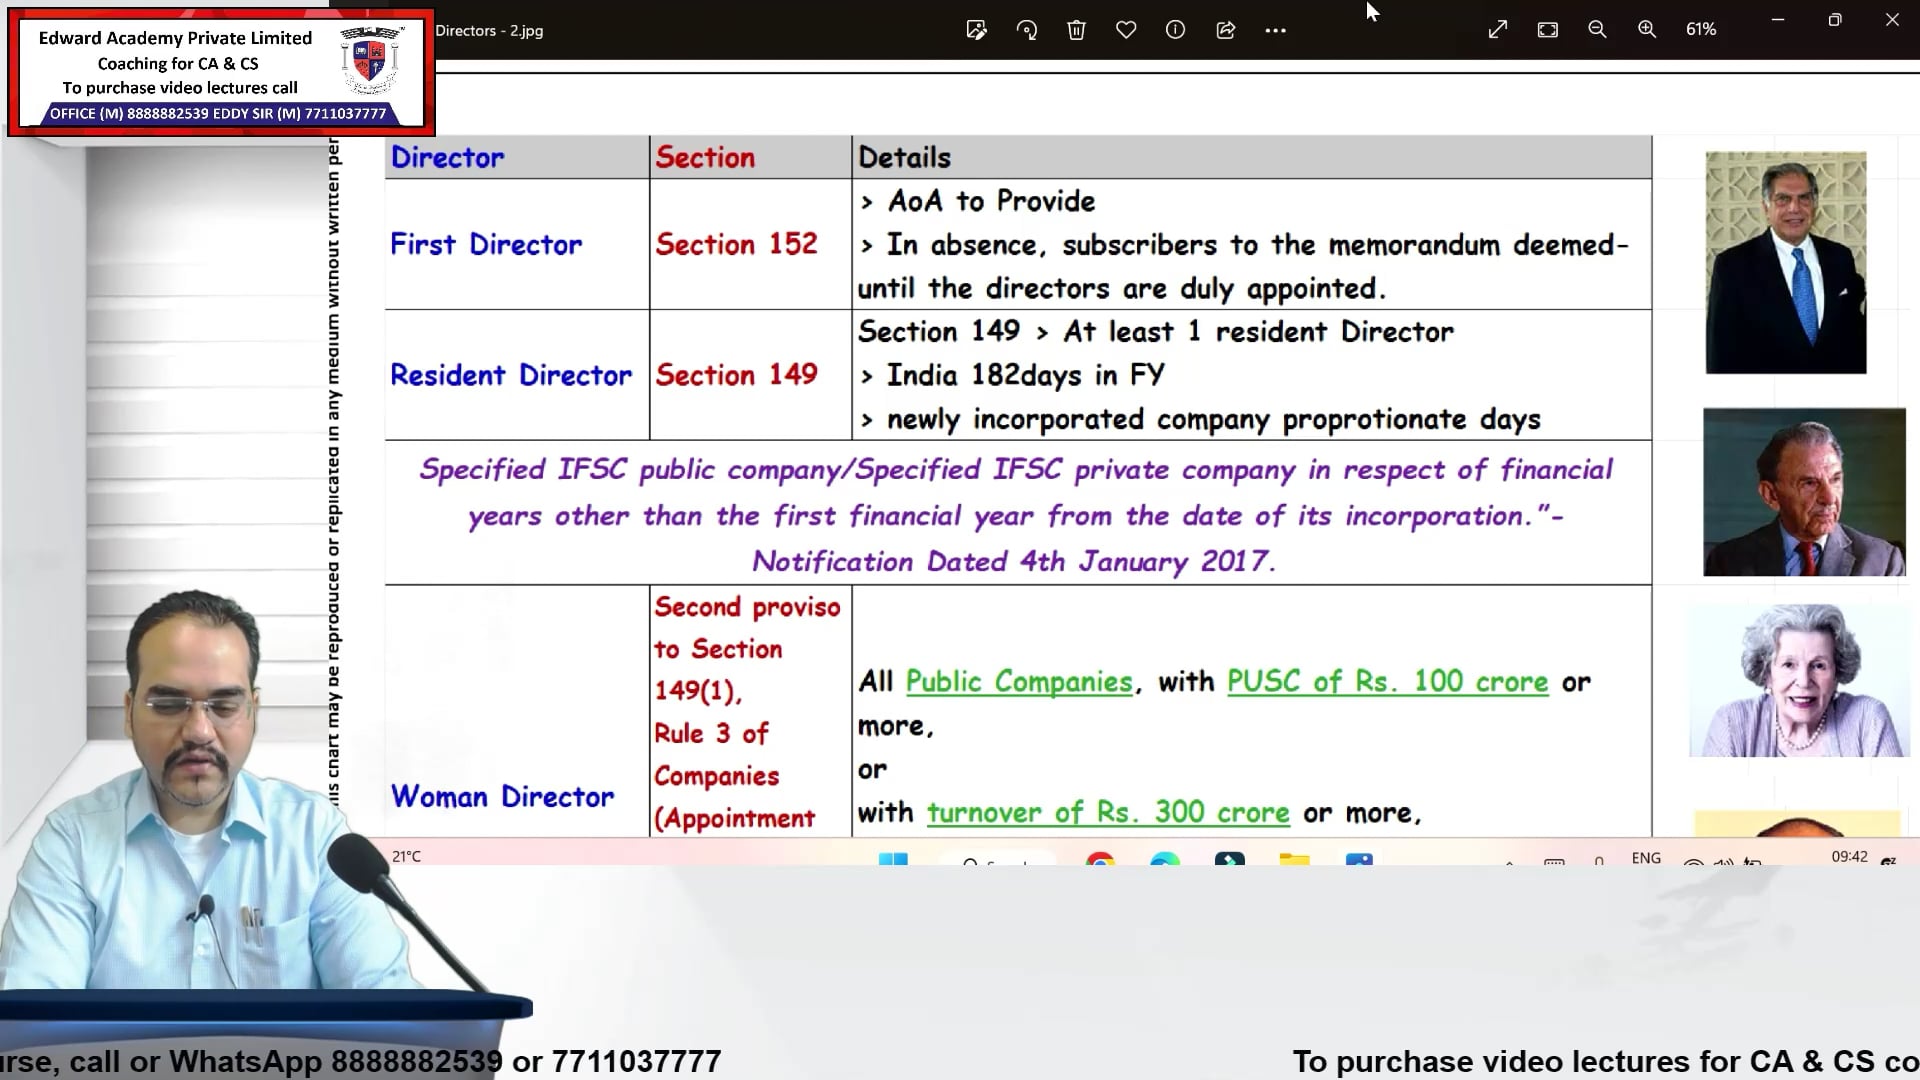This screenshot has width=1920, height=1080.
Task: Click the 61% zoom level indicator
Action: [x=1701, y=30]
